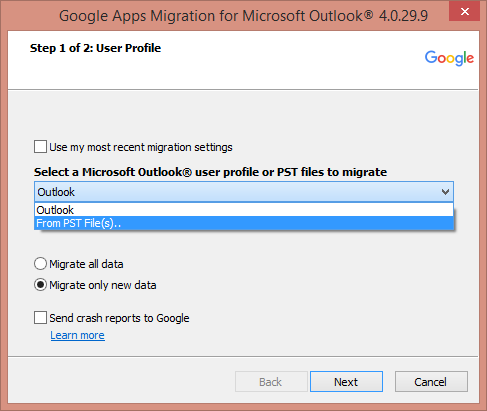This screenshot has width=487, height=411.
Task: Close the migration dialog window
Action: (464, 12)
